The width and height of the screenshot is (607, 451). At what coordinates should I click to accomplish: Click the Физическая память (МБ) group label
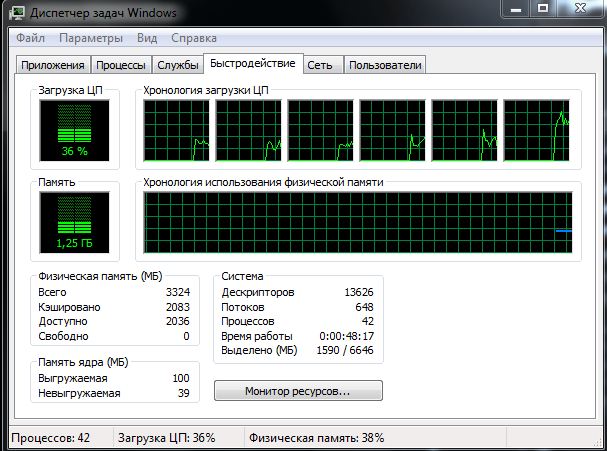100,276
